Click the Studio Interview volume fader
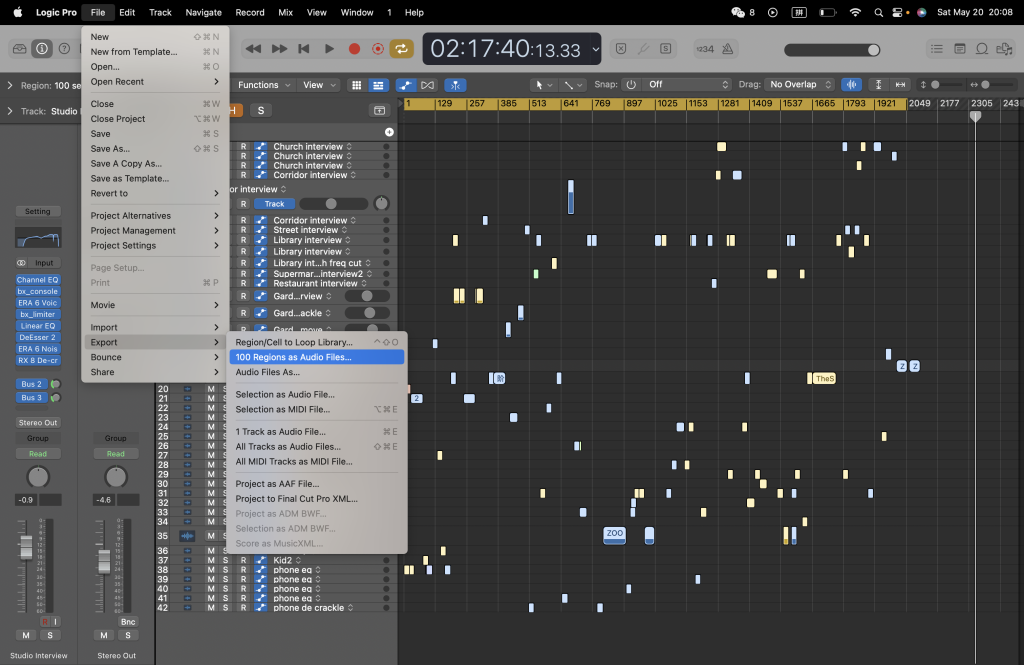The image size is (1024, 665). point(26,546)
